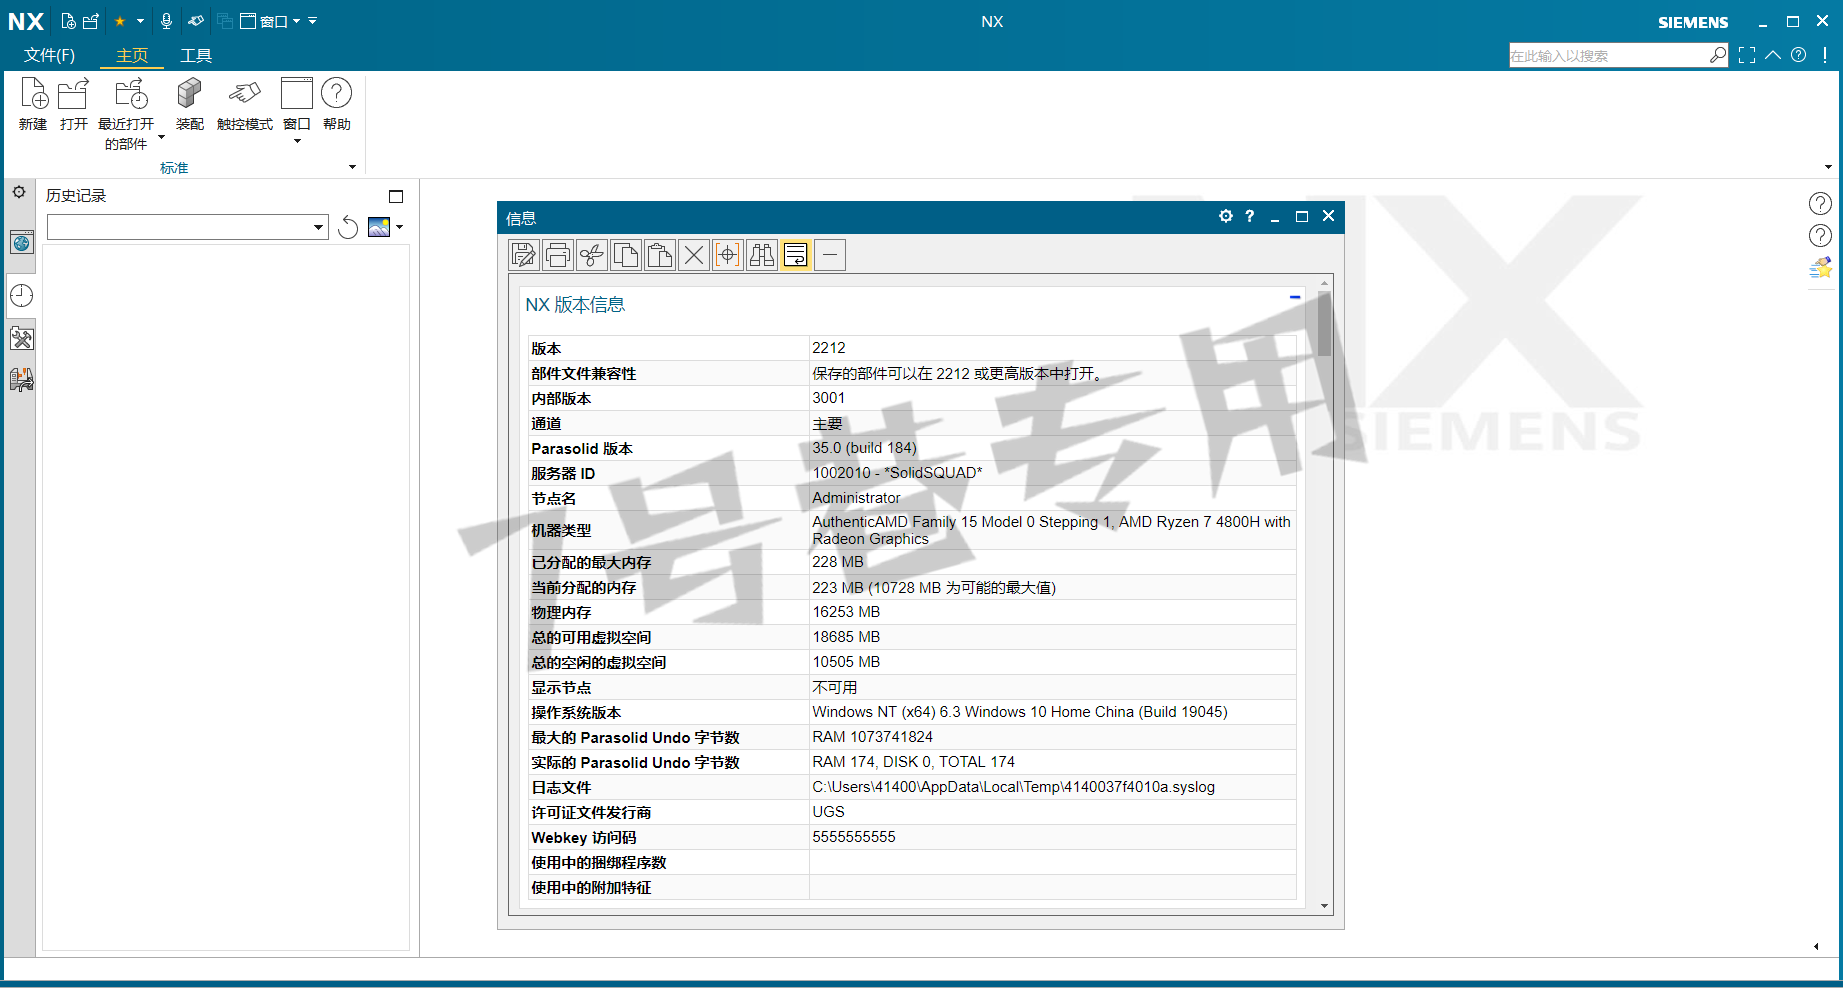The image size is (1843, 988).
Task: Open the Roles sidebar tab icon
Action: pos(22,380)
